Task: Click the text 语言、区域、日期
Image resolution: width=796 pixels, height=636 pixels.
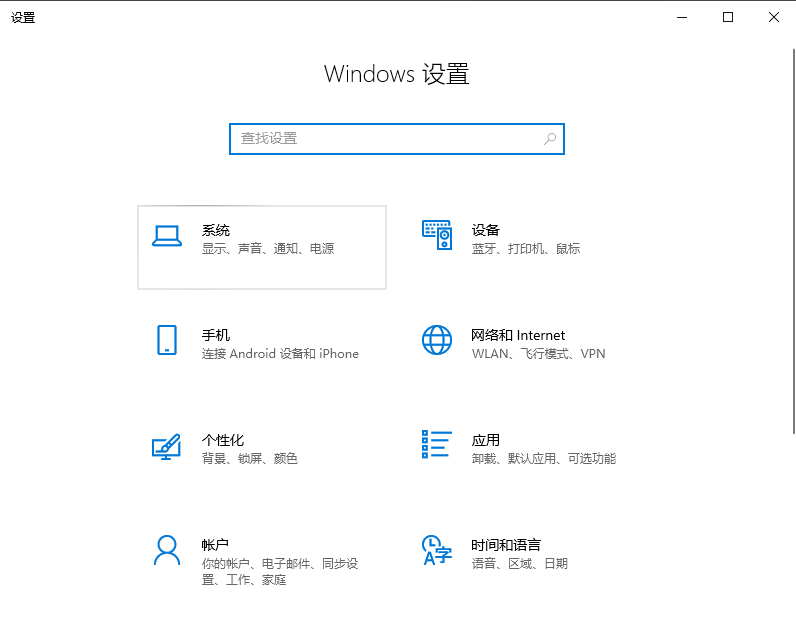Action: [x=520, y=564]
